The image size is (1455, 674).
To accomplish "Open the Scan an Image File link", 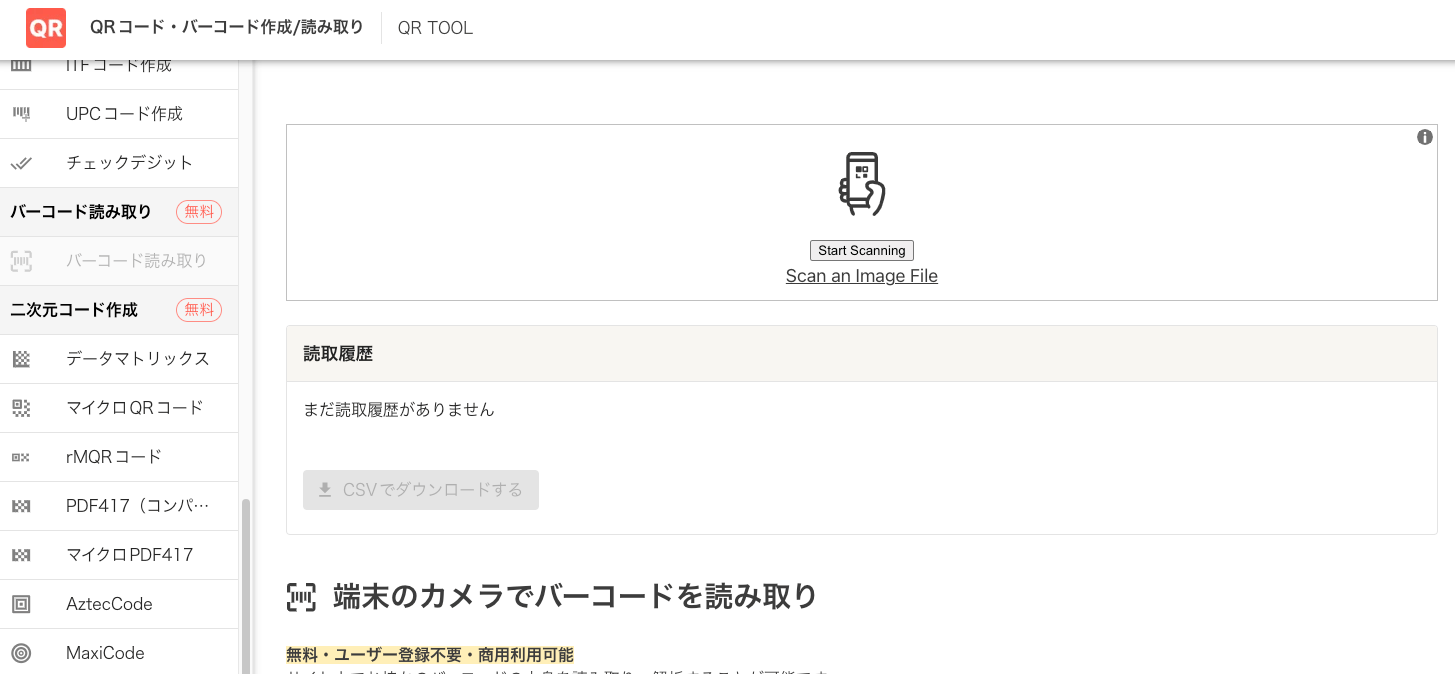I will point(861,276).
